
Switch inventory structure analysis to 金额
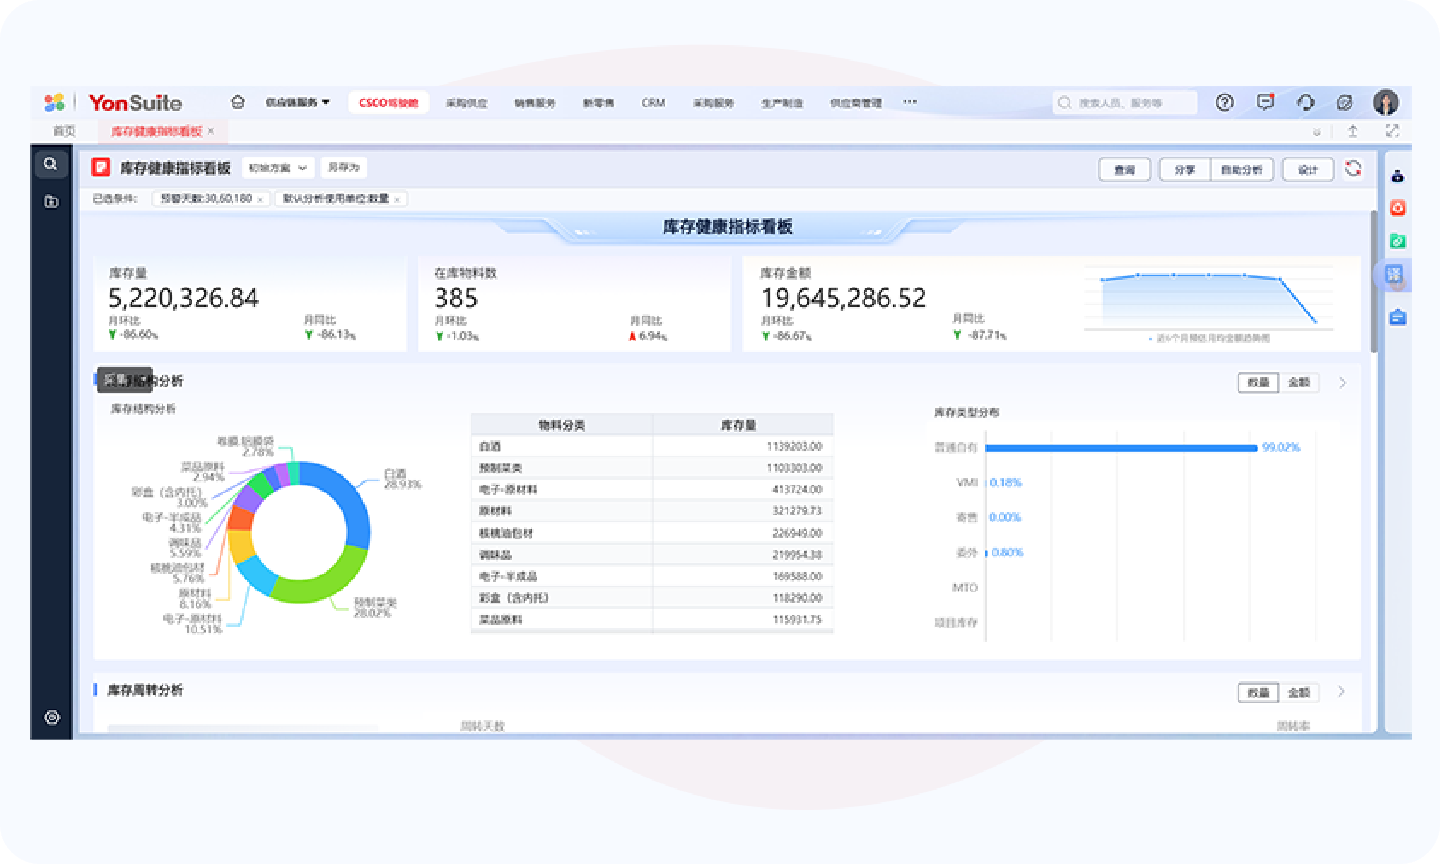coord(1299,382)
